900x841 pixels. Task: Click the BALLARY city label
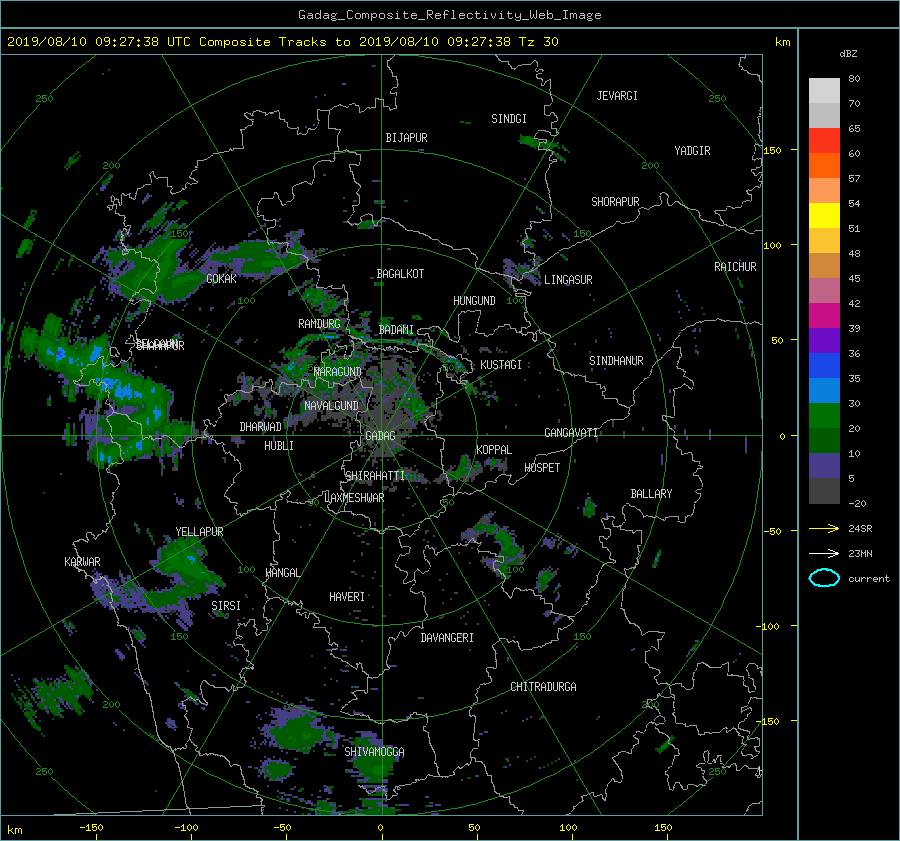pos(651,494)
